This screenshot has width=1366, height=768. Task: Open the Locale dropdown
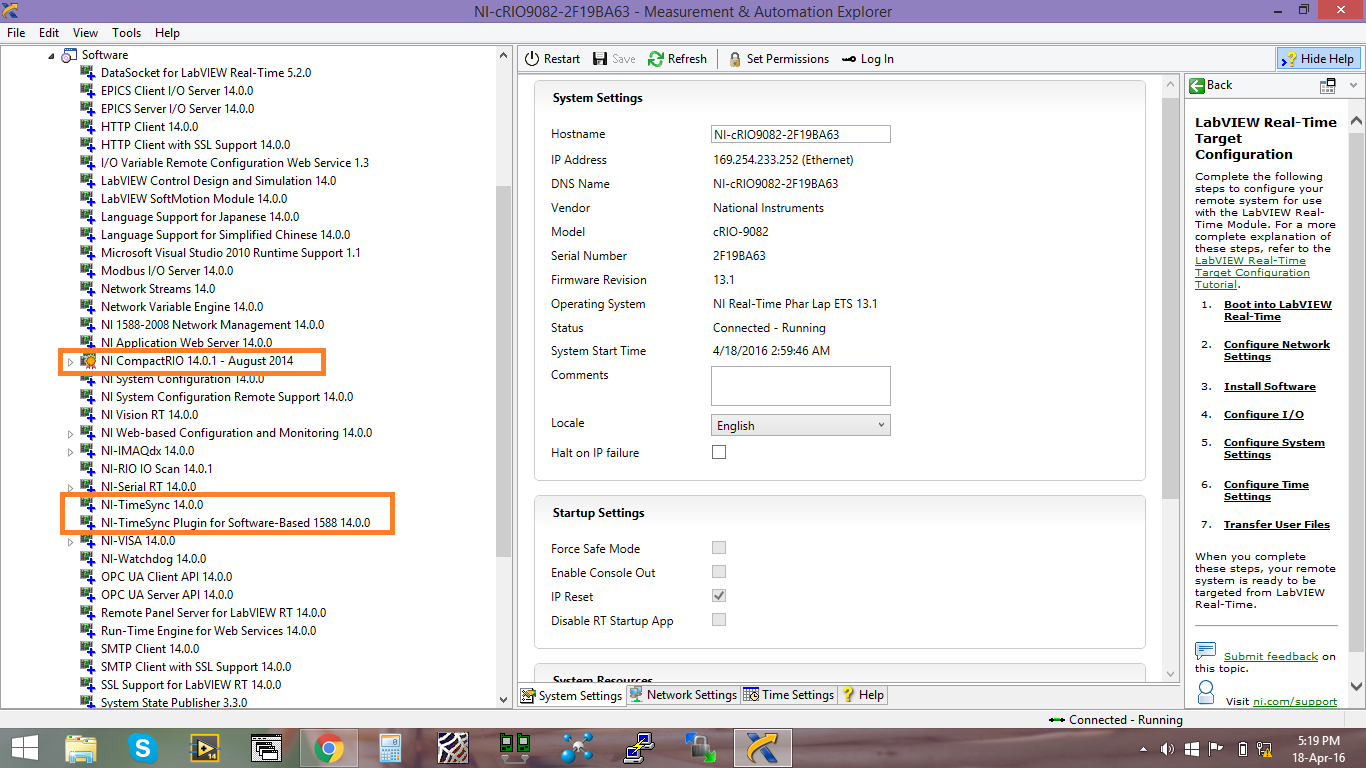(x=801, y=425)
